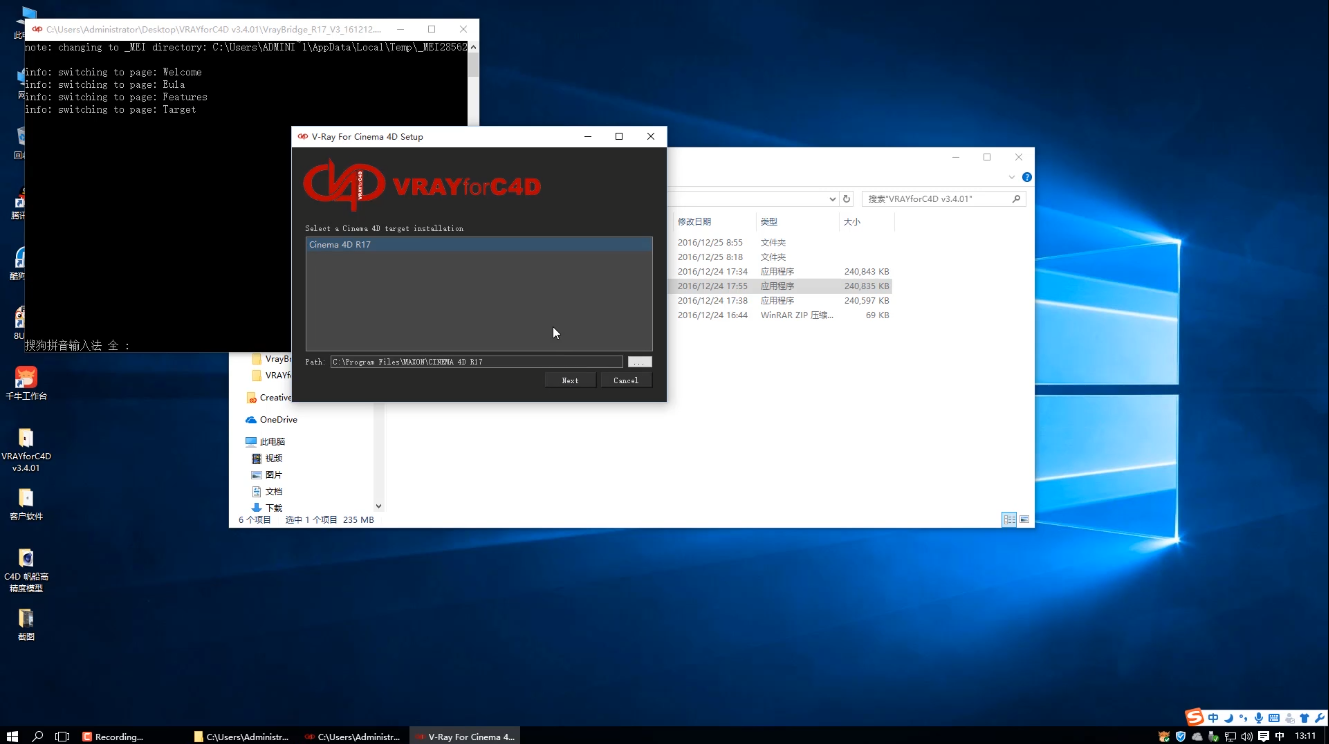Click the refresh icon beside the address bar
The height and width of the screenshot is (744, 1329).
click(847, 199)
